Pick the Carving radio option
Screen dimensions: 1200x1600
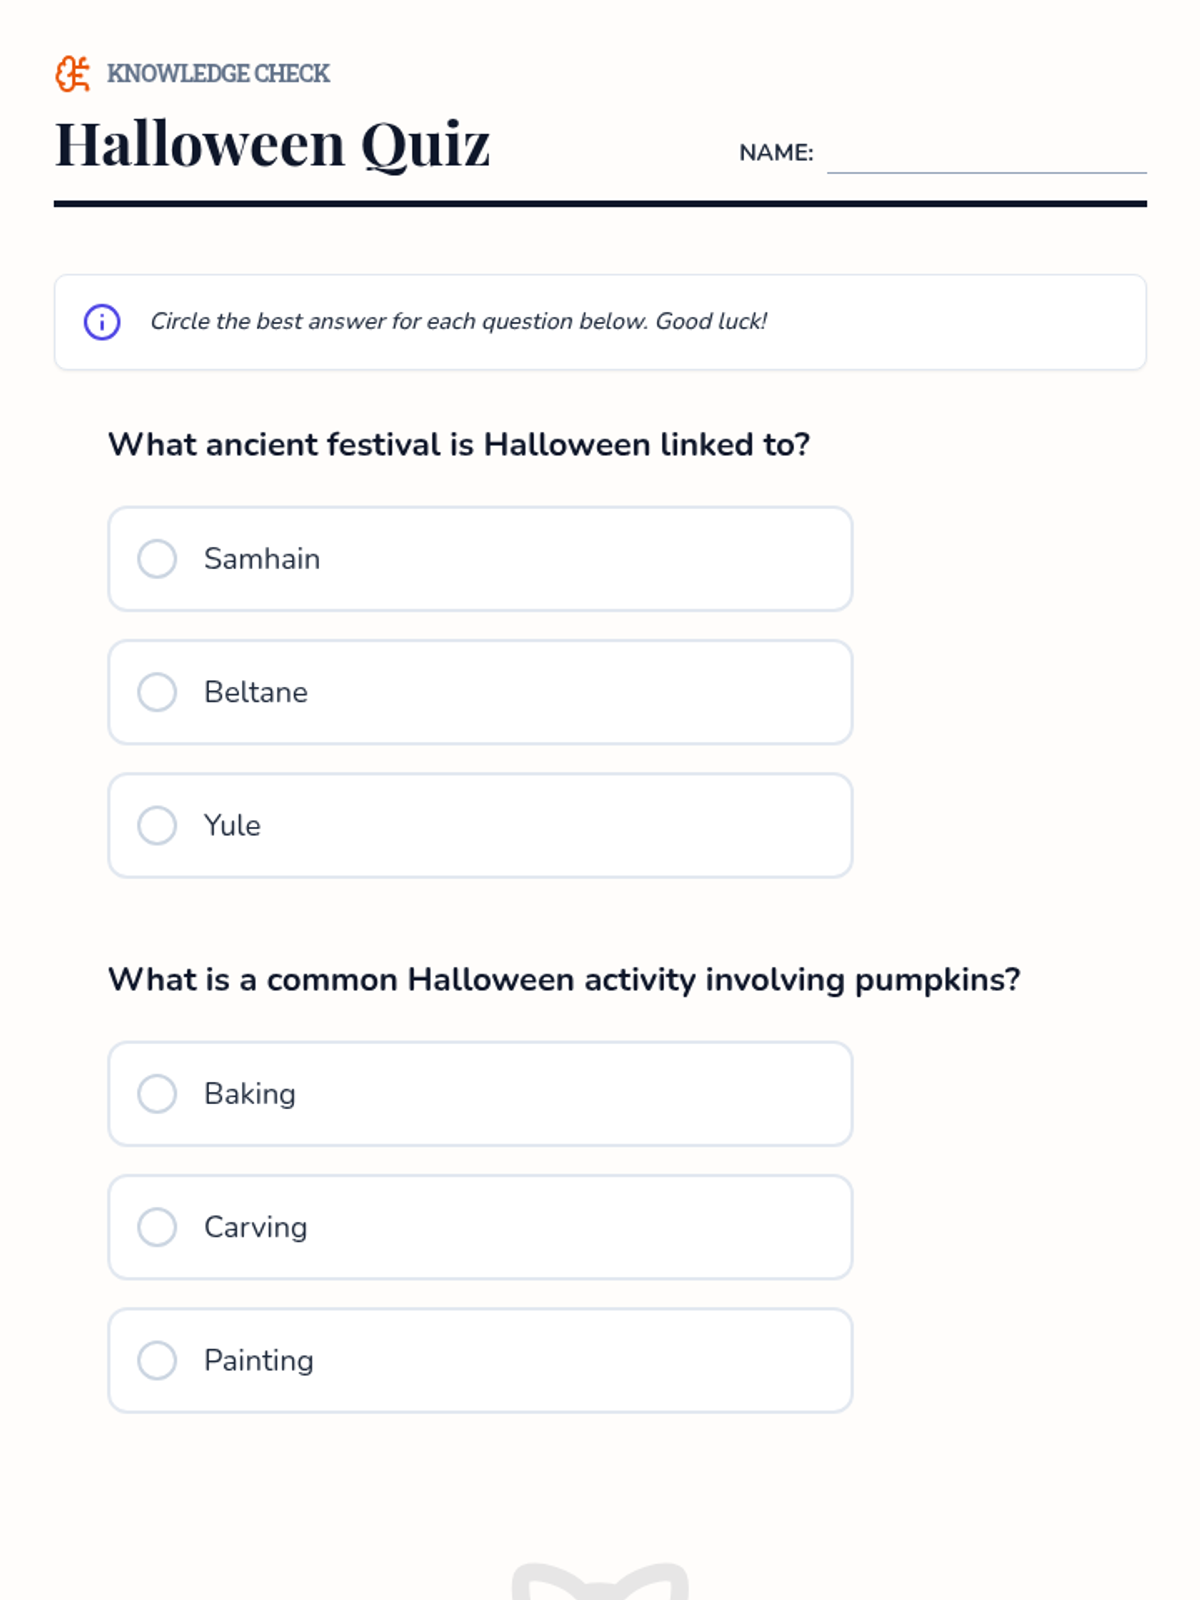pyautogui.click(x=157, y=1227)
